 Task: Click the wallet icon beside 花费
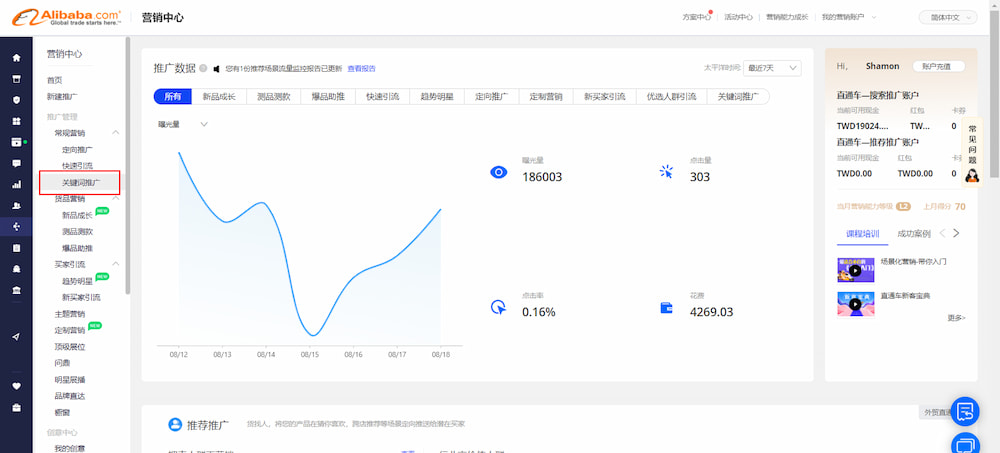[x=666, y=308]
